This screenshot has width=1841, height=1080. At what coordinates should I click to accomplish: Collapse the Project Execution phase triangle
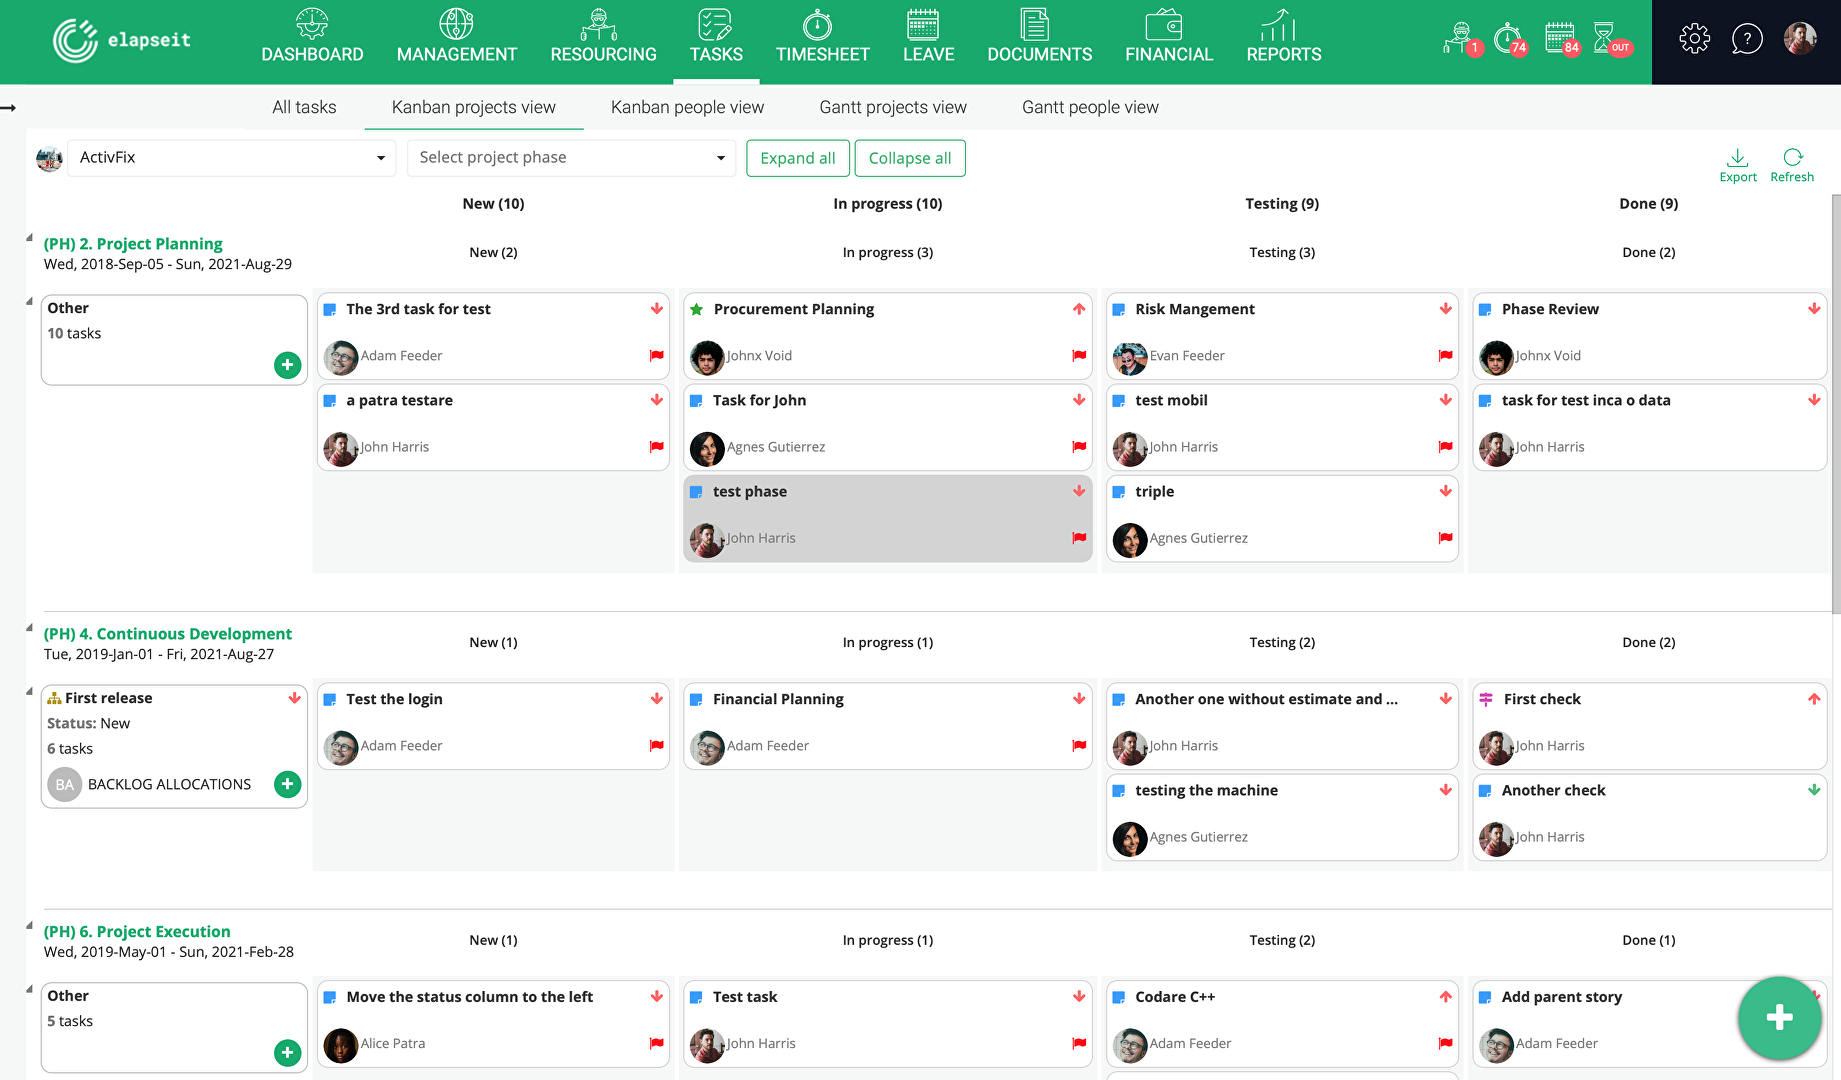coord(30,926)
